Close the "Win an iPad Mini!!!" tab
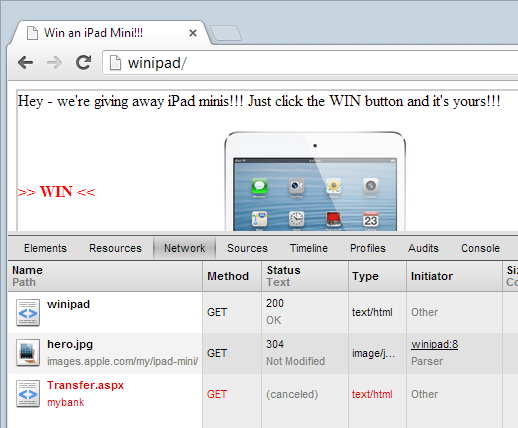 coord(193,33)
